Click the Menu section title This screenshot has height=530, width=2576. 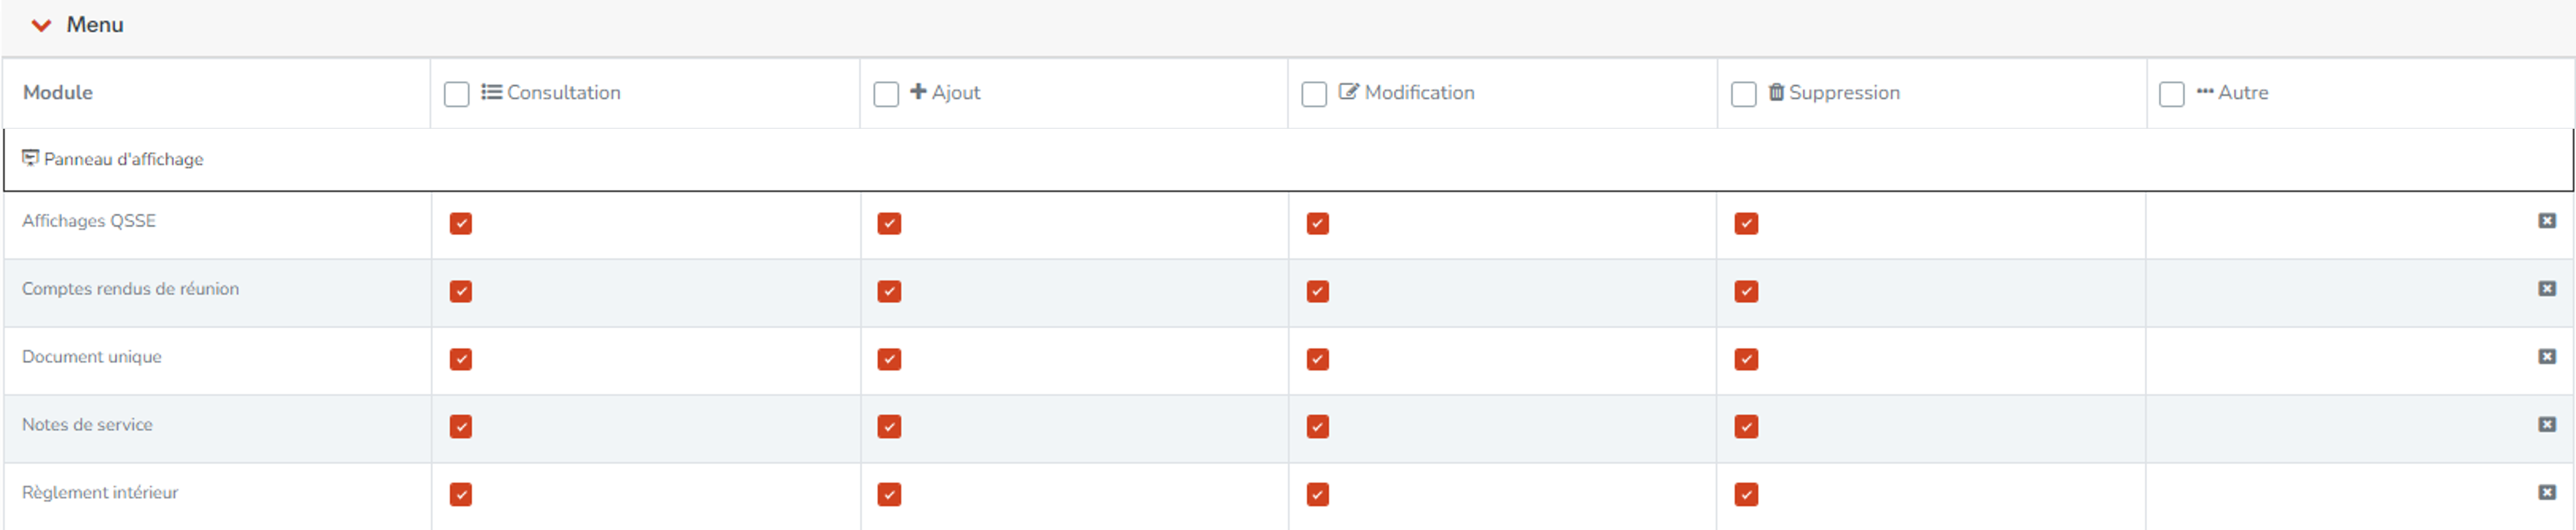[x=95, y=25]
